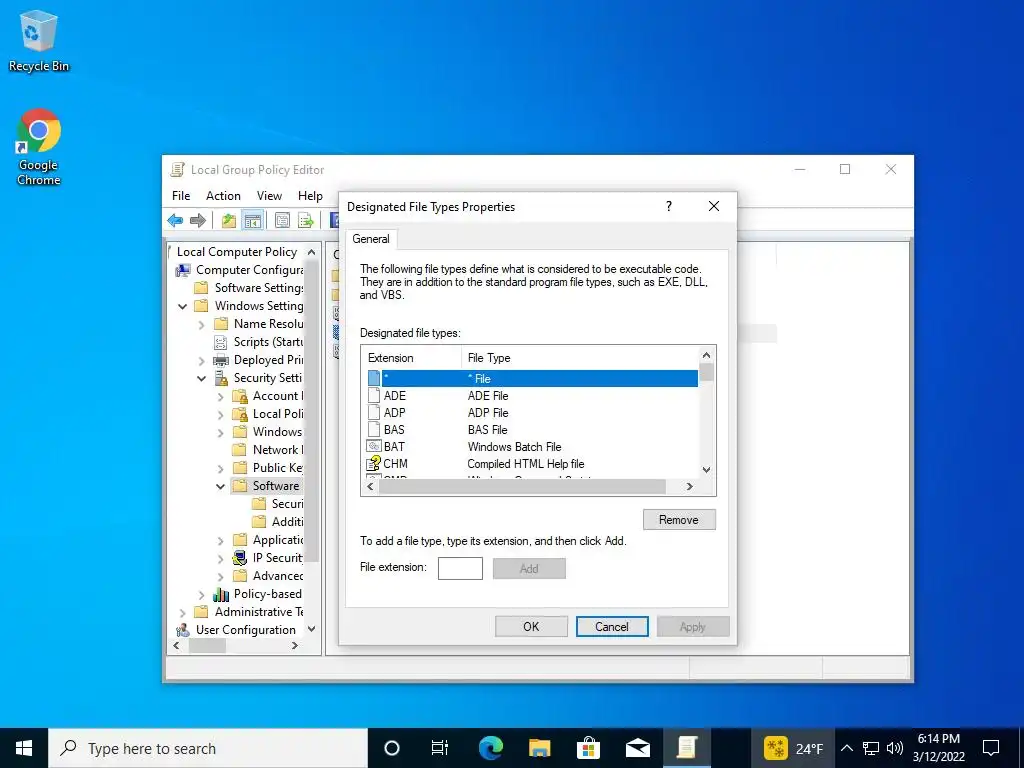Open the File menu
Screen dimensions: 1024x768
(x=181, y=196)
